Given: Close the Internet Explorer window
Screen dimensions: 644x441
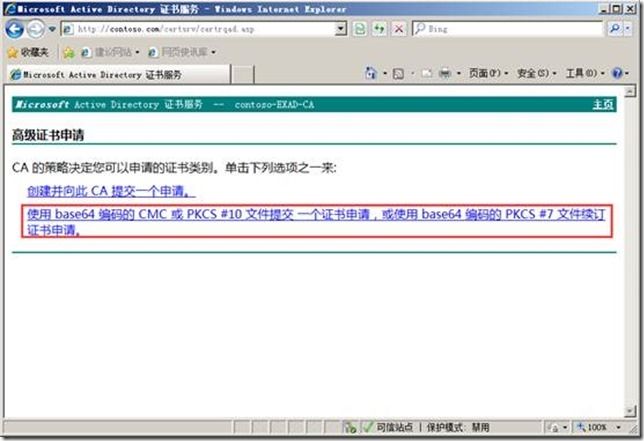Looking at the screenshot, I should coord(630,9).
